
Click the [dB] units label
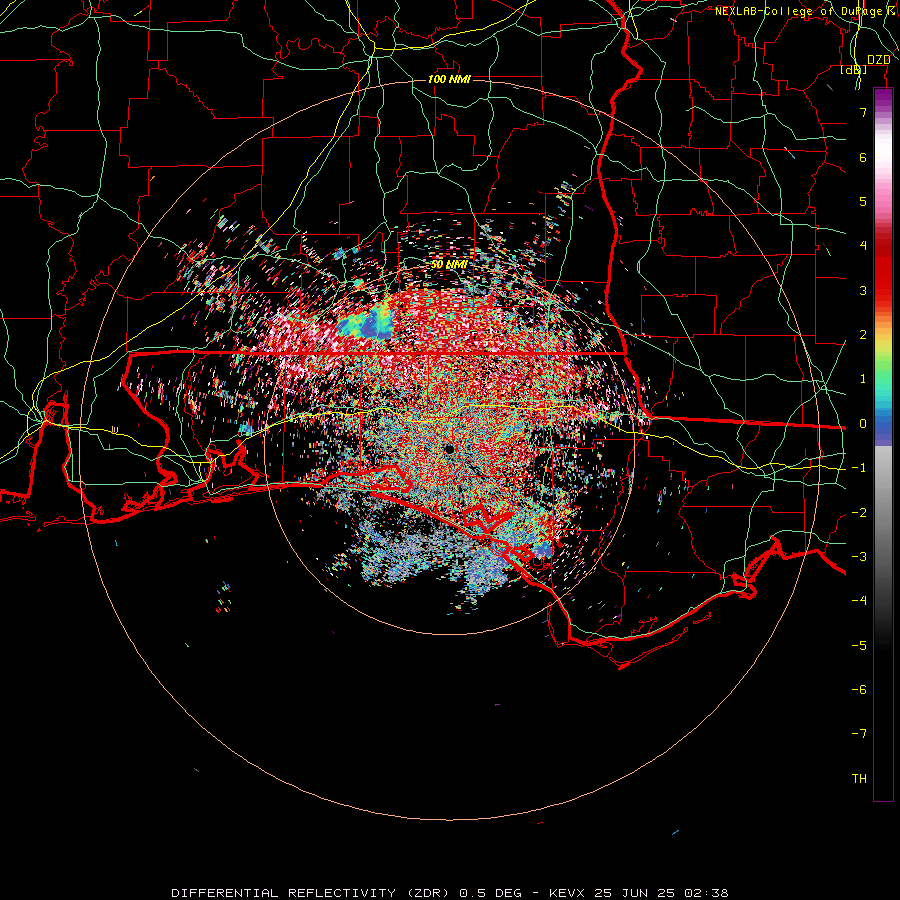pyautogui.click(x=854, y=70)
